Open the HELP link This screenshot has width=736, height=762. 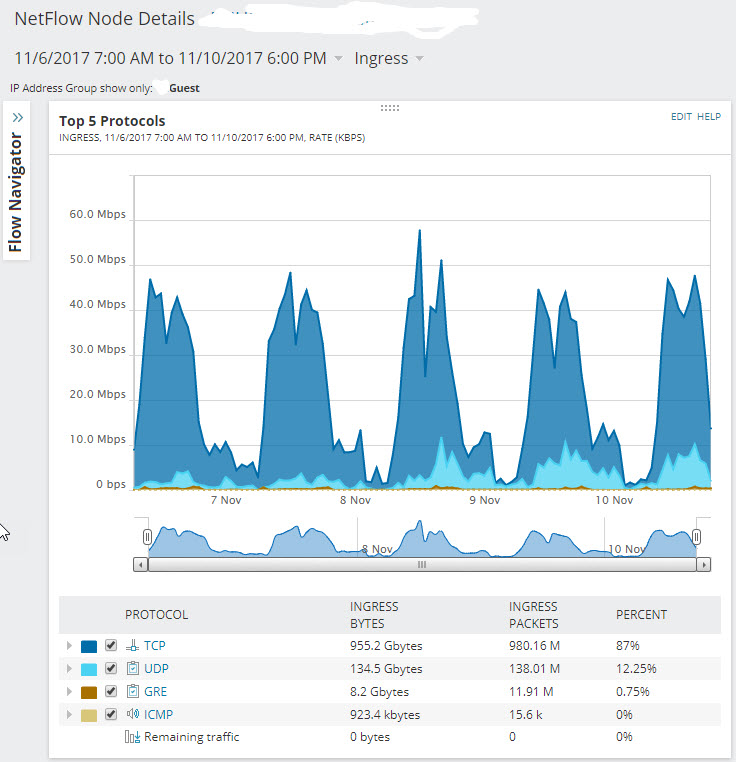(709, 117)
